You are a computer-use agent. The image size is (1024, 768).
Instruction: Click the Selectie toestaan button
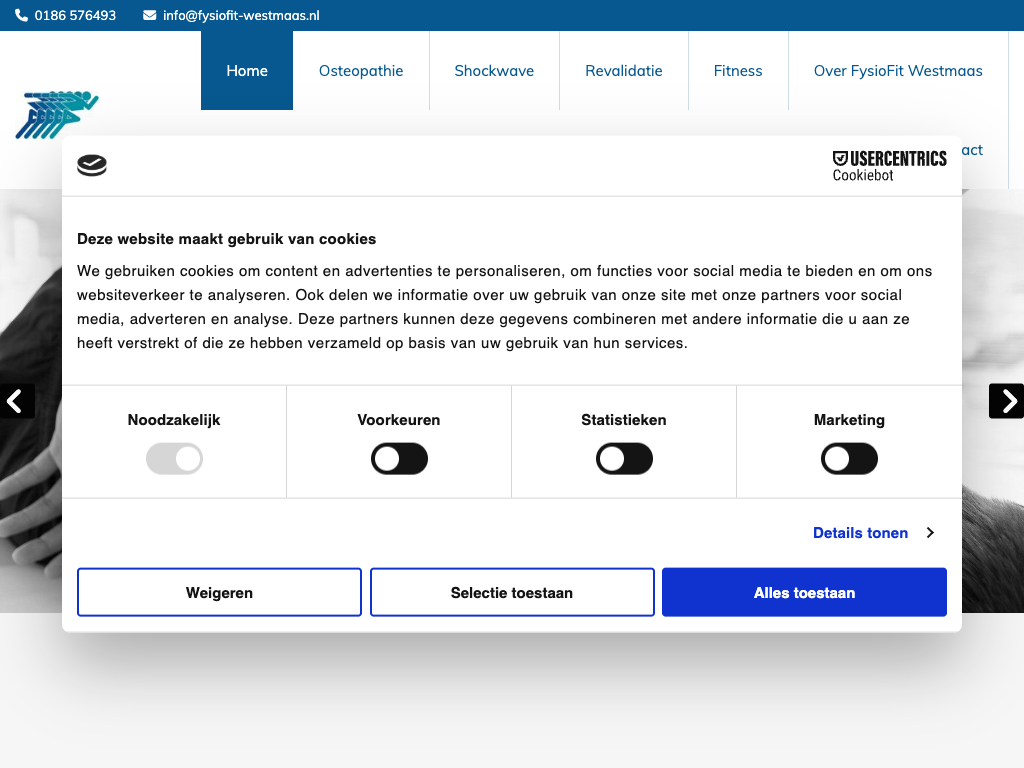[x=512, y=593]
